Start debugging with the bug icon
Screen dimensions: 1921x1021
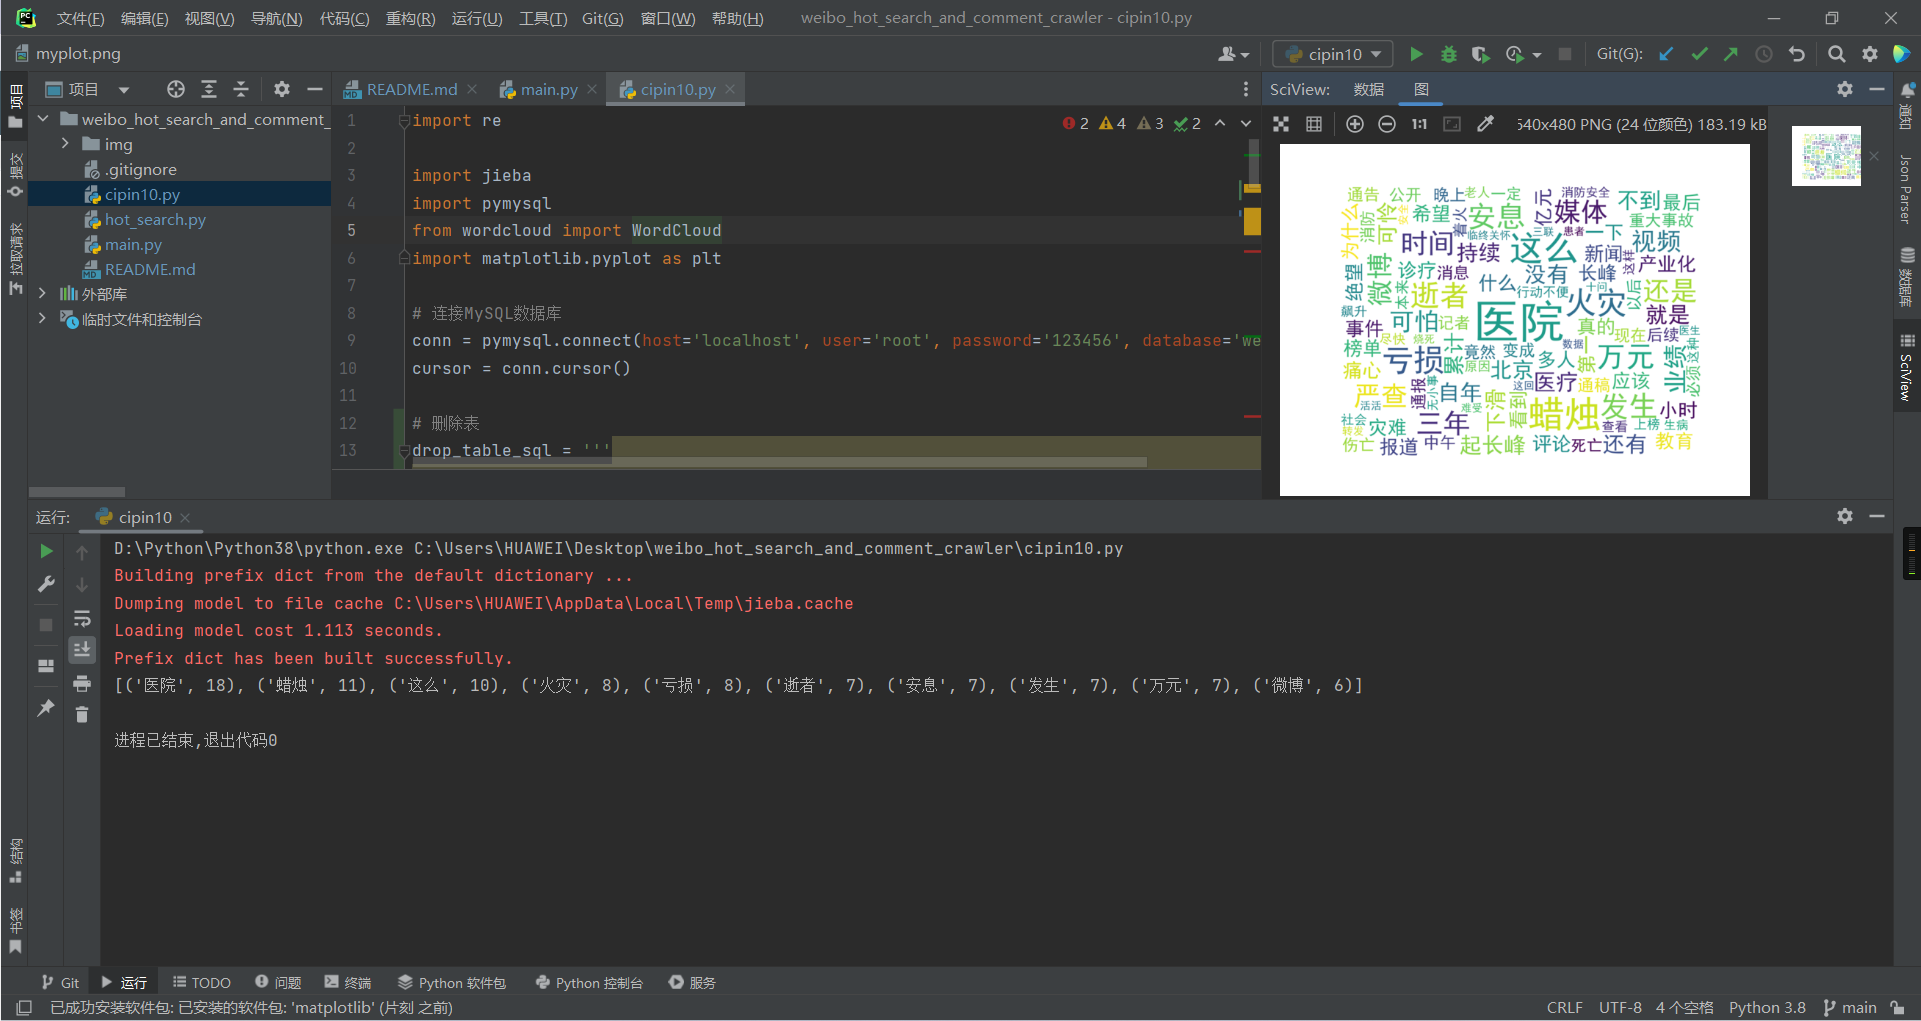click(x=1448, y=54)
